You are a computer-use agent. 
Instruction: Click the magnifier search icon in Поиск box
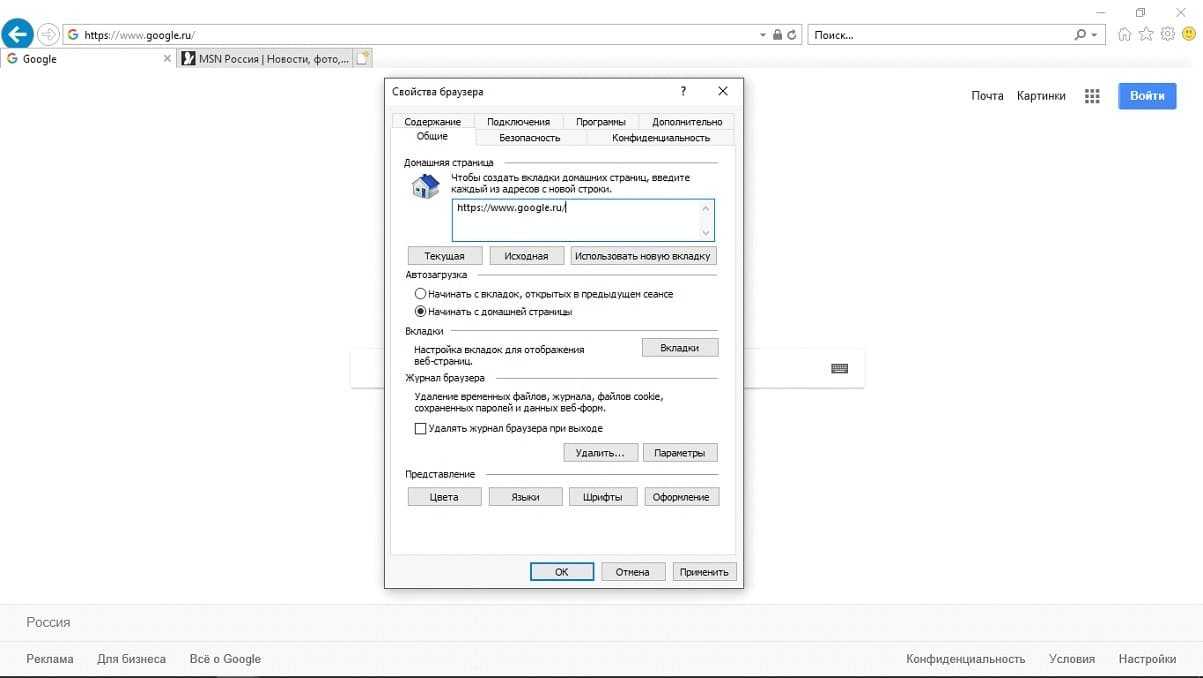(1080, 34)
